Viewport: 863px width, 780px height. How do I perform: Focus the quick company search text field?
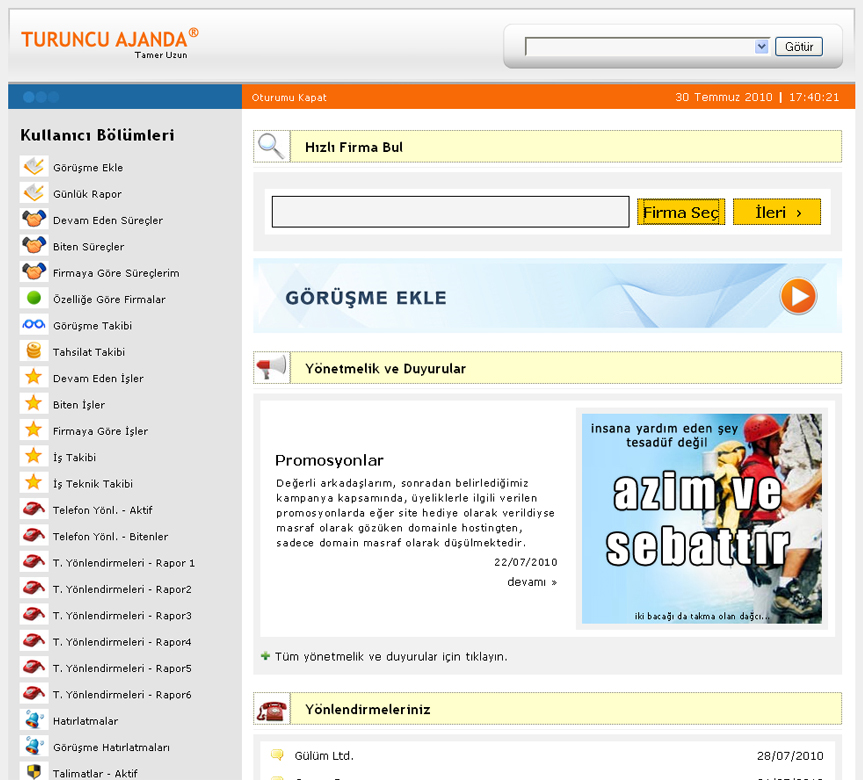click(x=450, y=212)
